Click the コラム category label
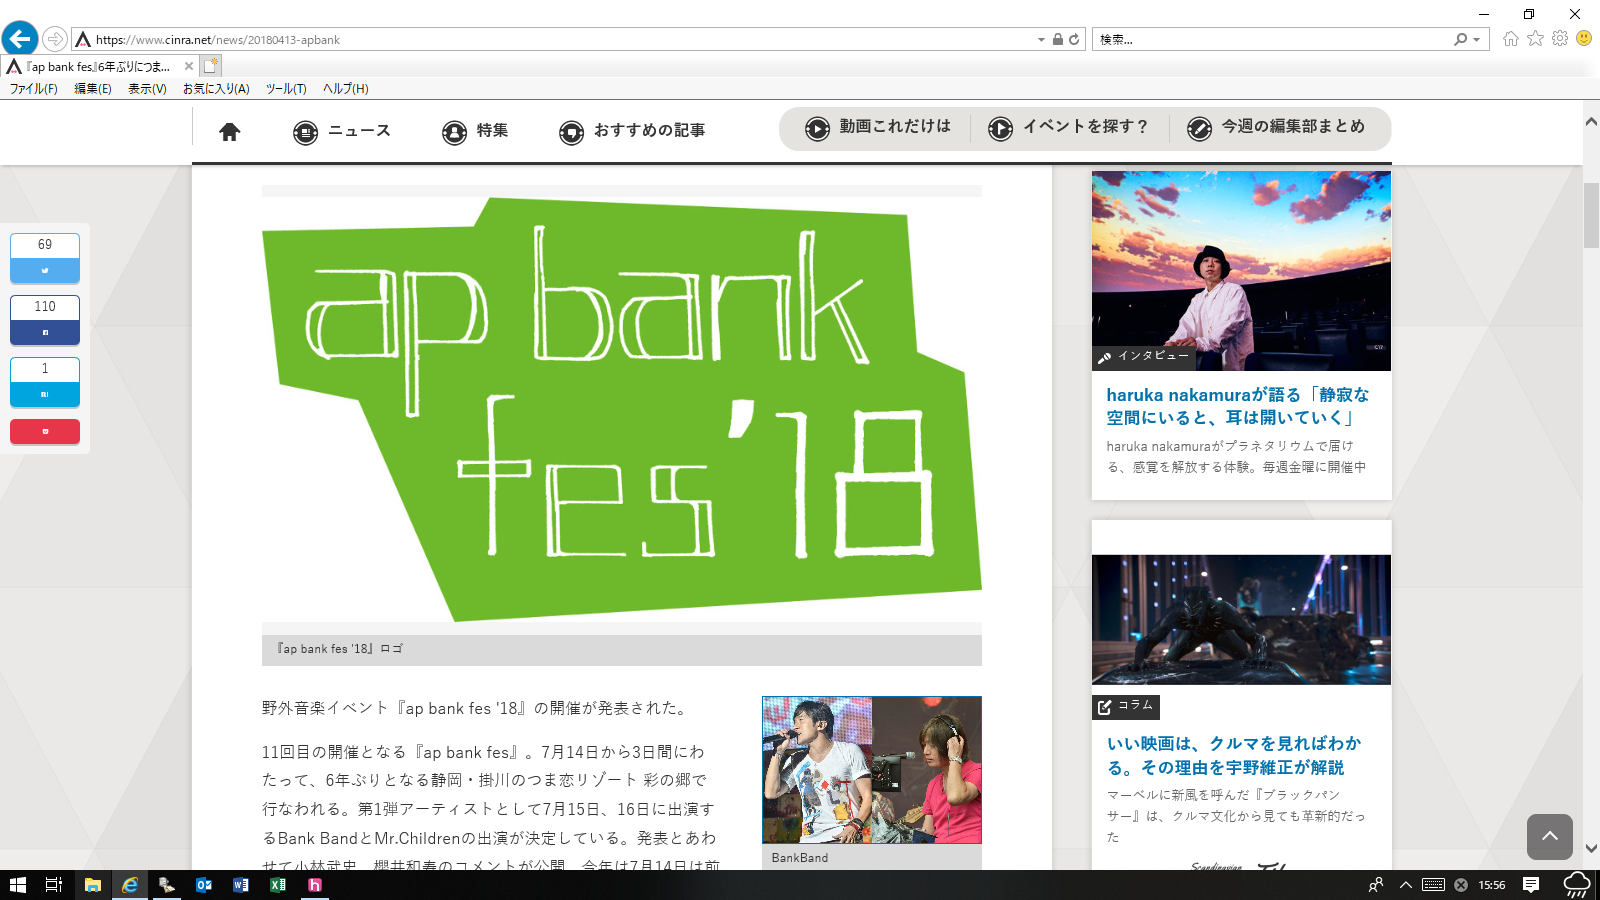 (1126, 706)
